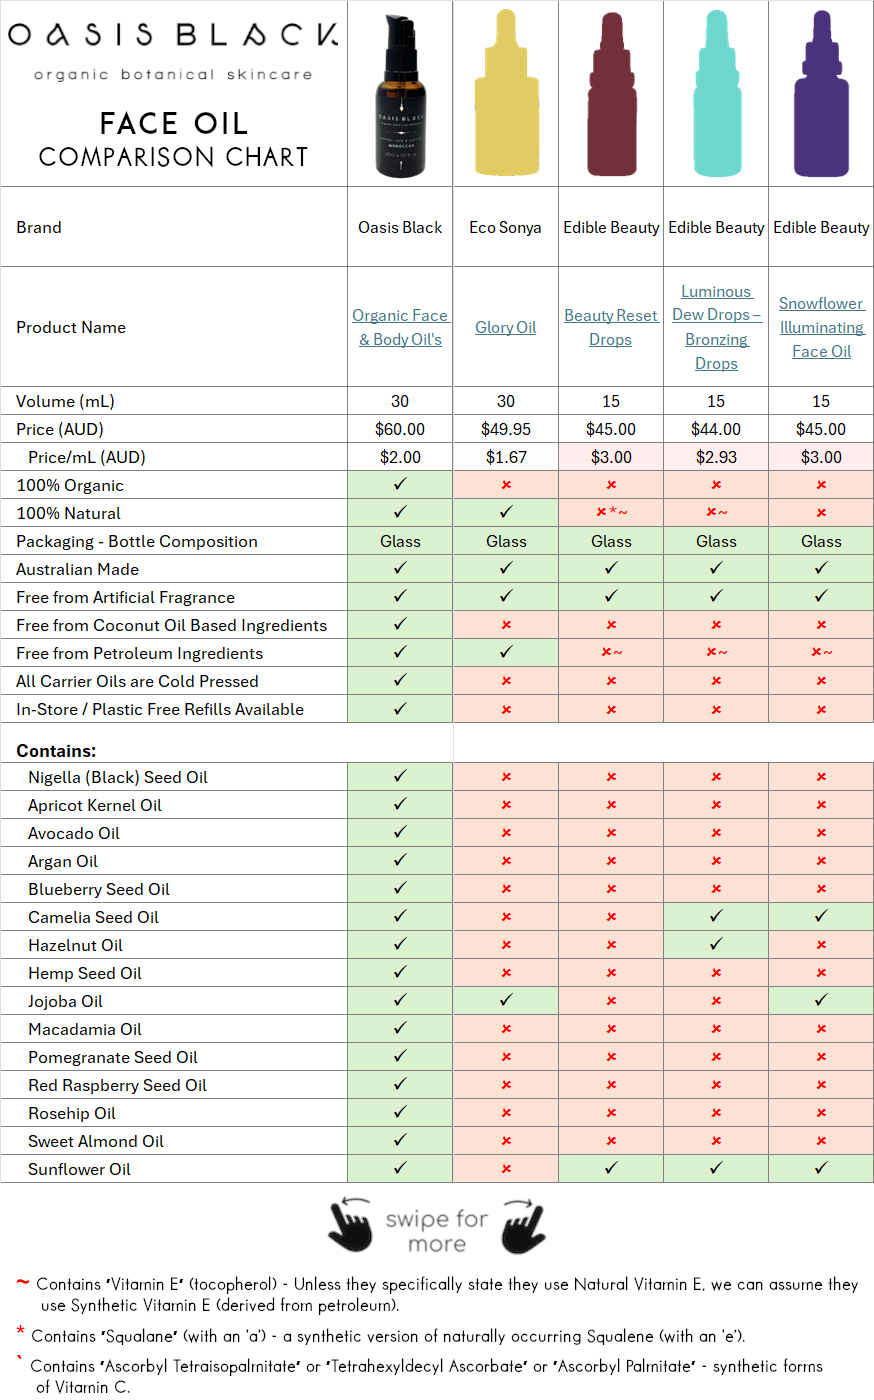Click the $60.00 price cell
Image resolution: width=874 pixels, height=1400 pixels.
click(400, 429)
